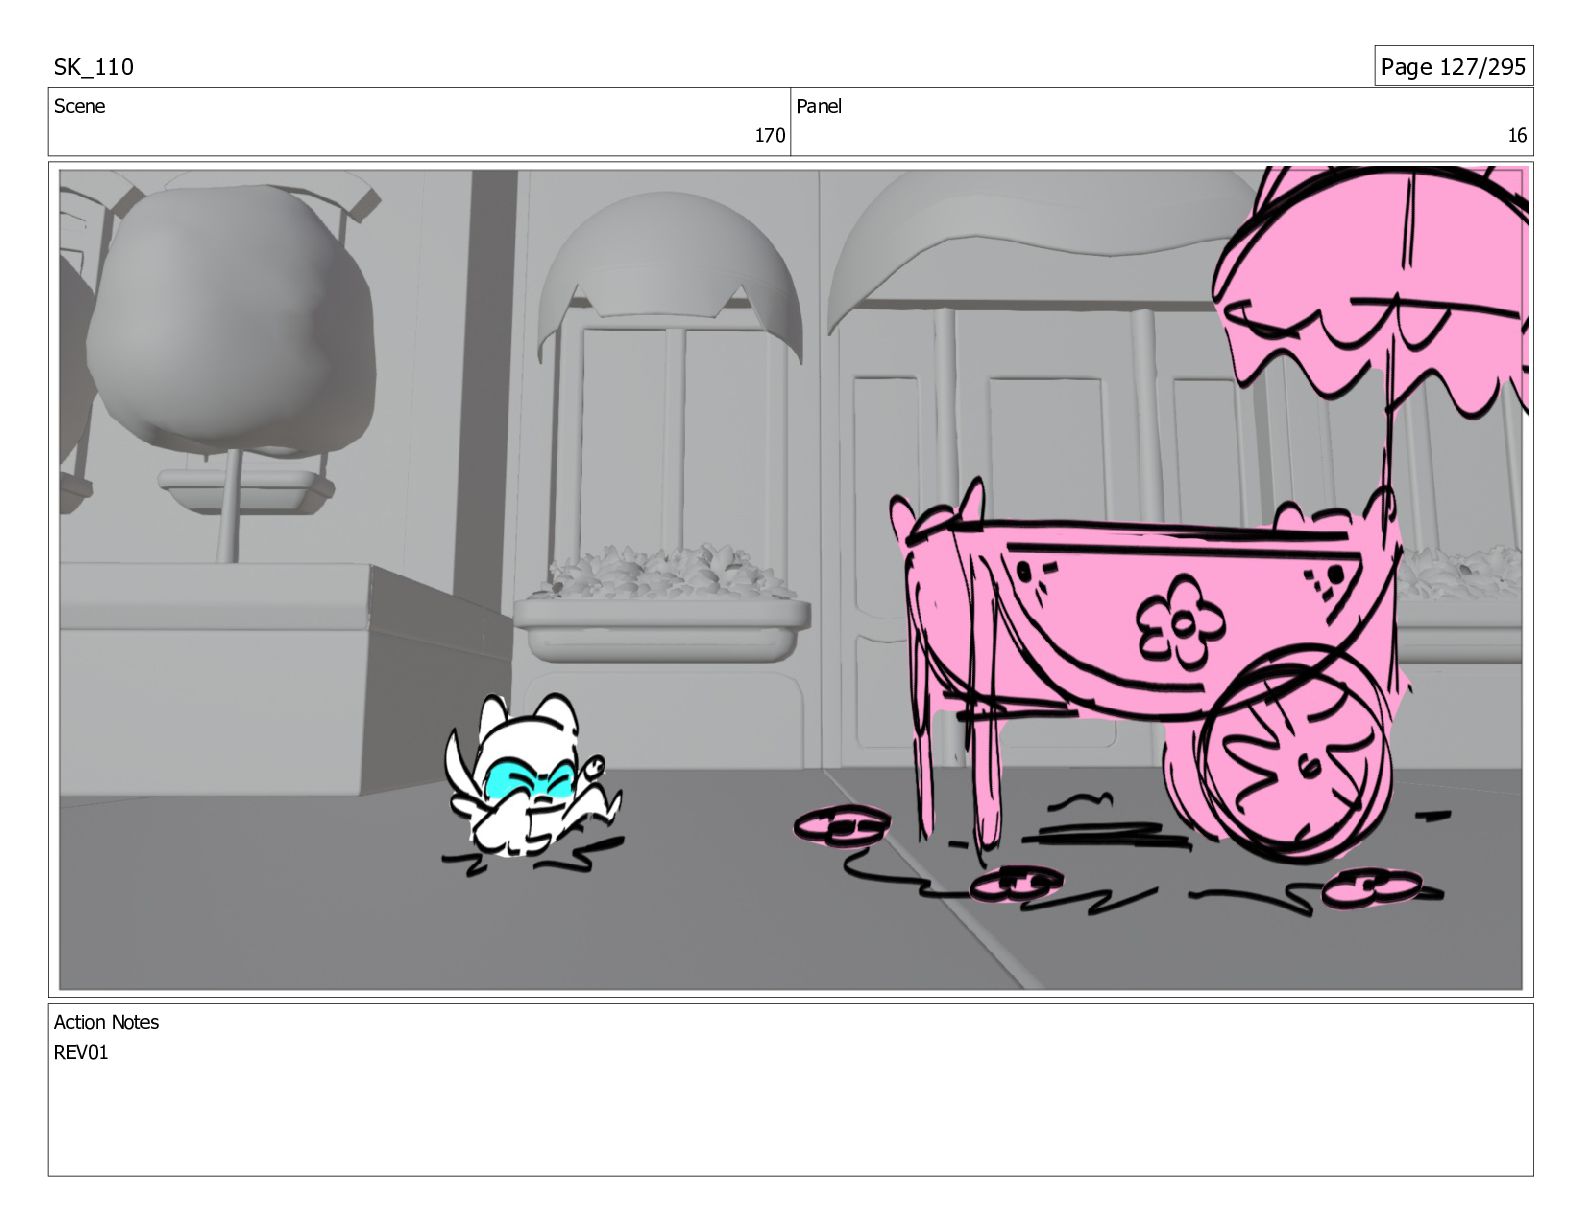Click the window flower box with leaves

[x=661, y=604]
